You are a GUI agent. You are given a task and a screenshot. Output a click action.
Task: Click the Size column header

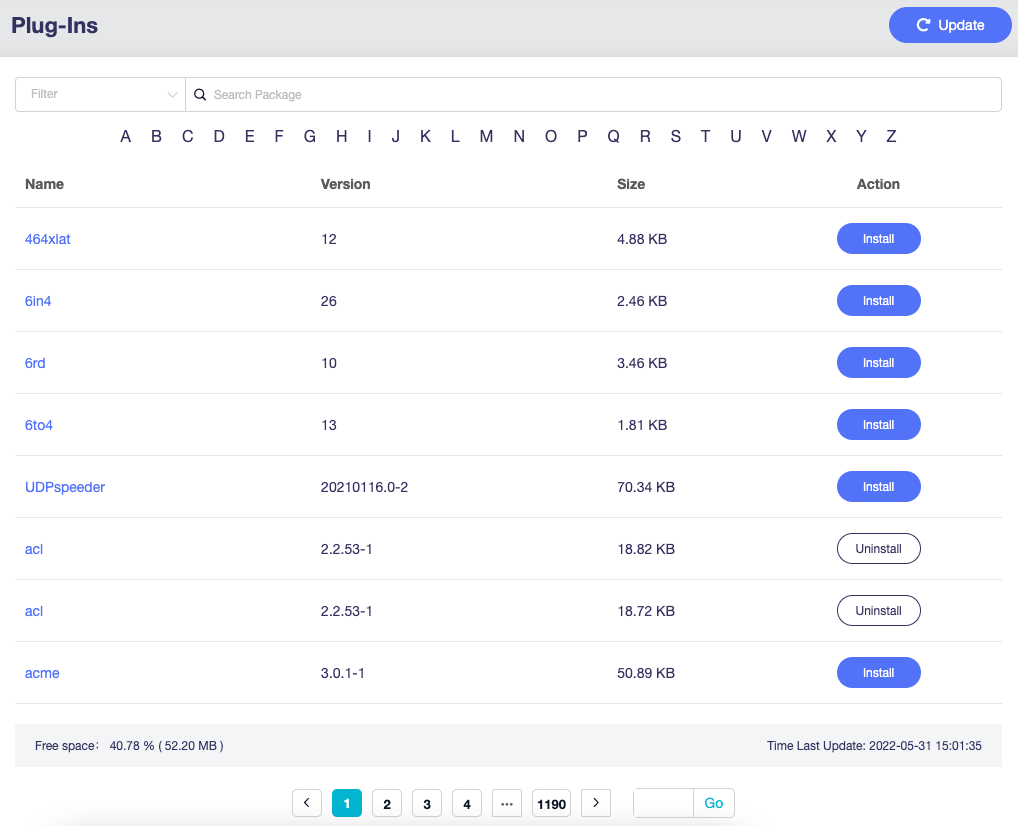pos(631,184)
